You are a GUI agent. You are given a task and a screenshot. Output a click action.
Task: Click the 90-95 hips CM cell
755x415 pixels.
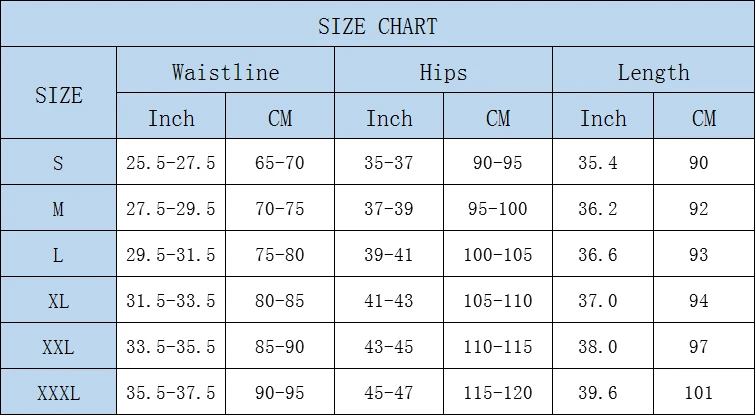[x=498, y=162]
